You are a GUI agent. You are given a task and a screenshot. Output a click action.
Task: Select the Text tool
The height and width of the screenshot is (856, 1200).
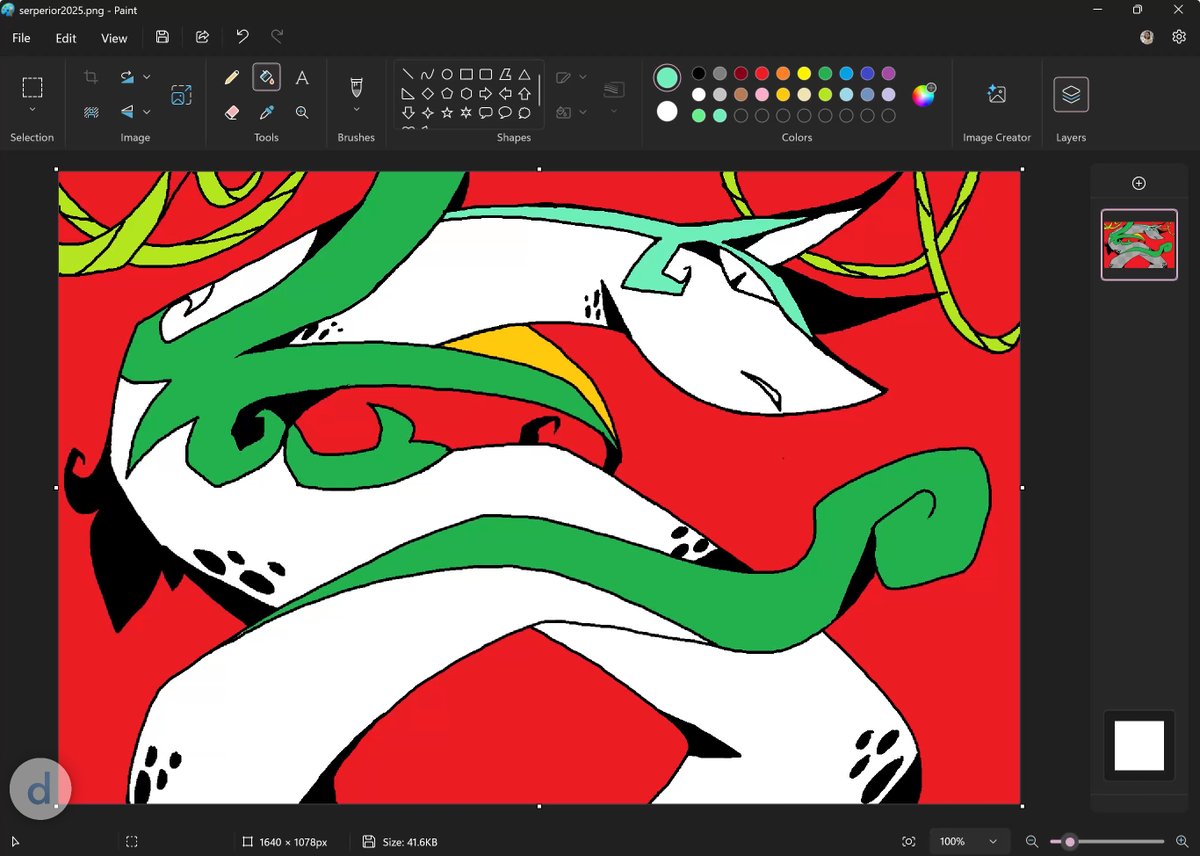301,77
